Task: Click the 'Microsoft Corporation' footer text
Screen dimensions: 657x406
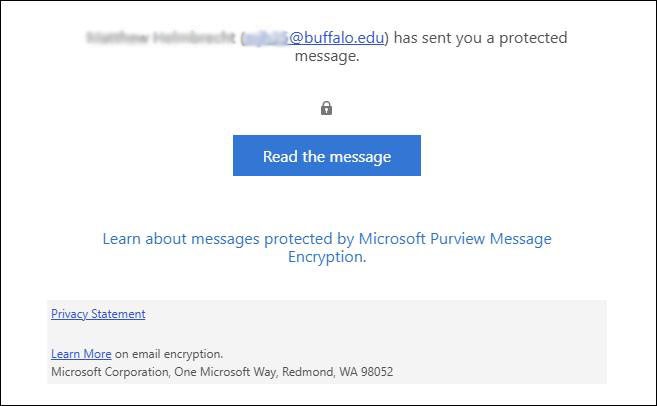Action: pyautogui.click(x=98, y=372)
